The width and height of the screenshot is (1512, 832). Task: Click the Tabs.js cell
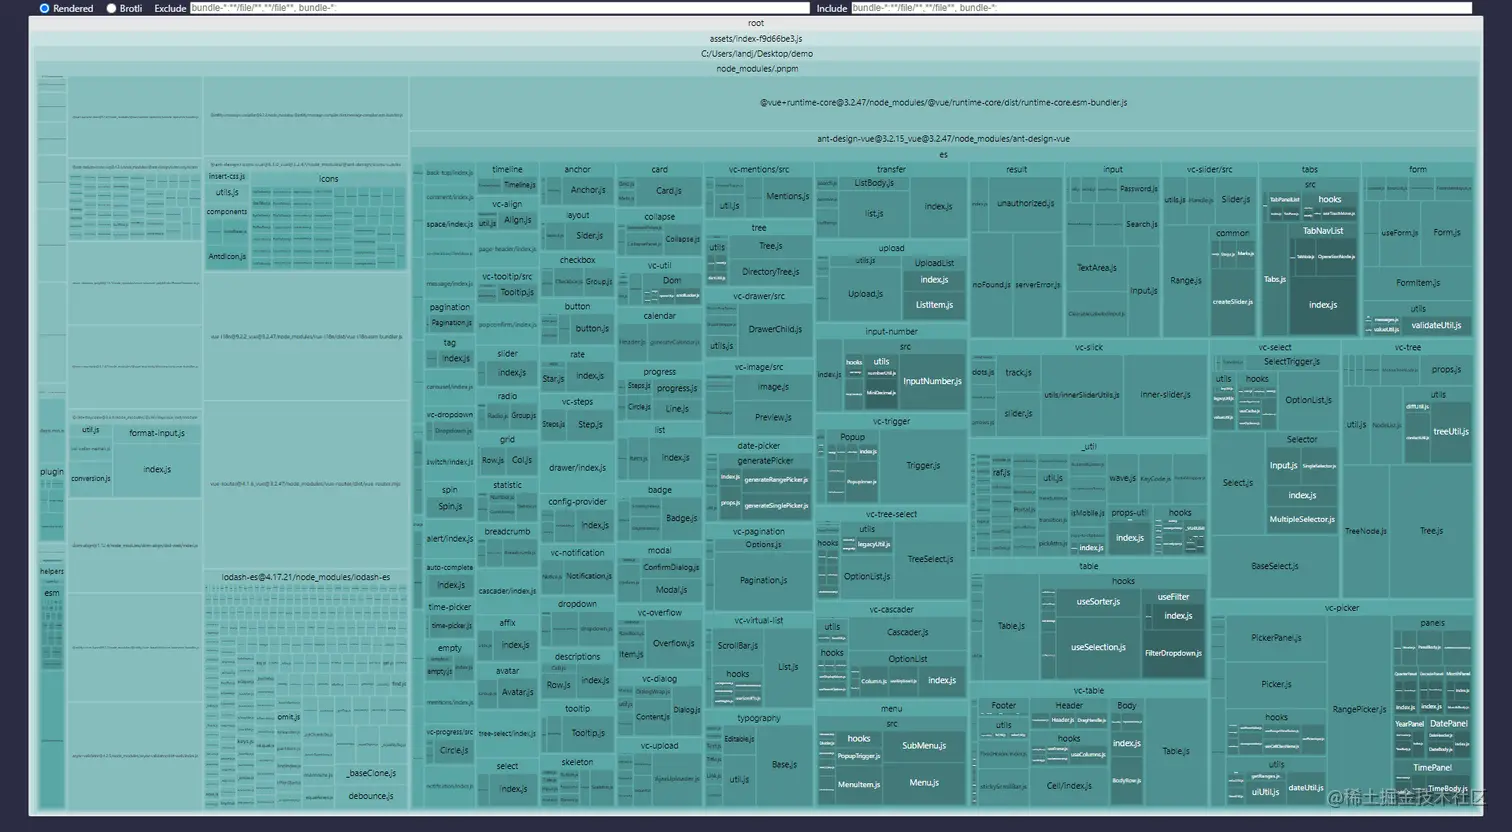[x=1274, y=280]
